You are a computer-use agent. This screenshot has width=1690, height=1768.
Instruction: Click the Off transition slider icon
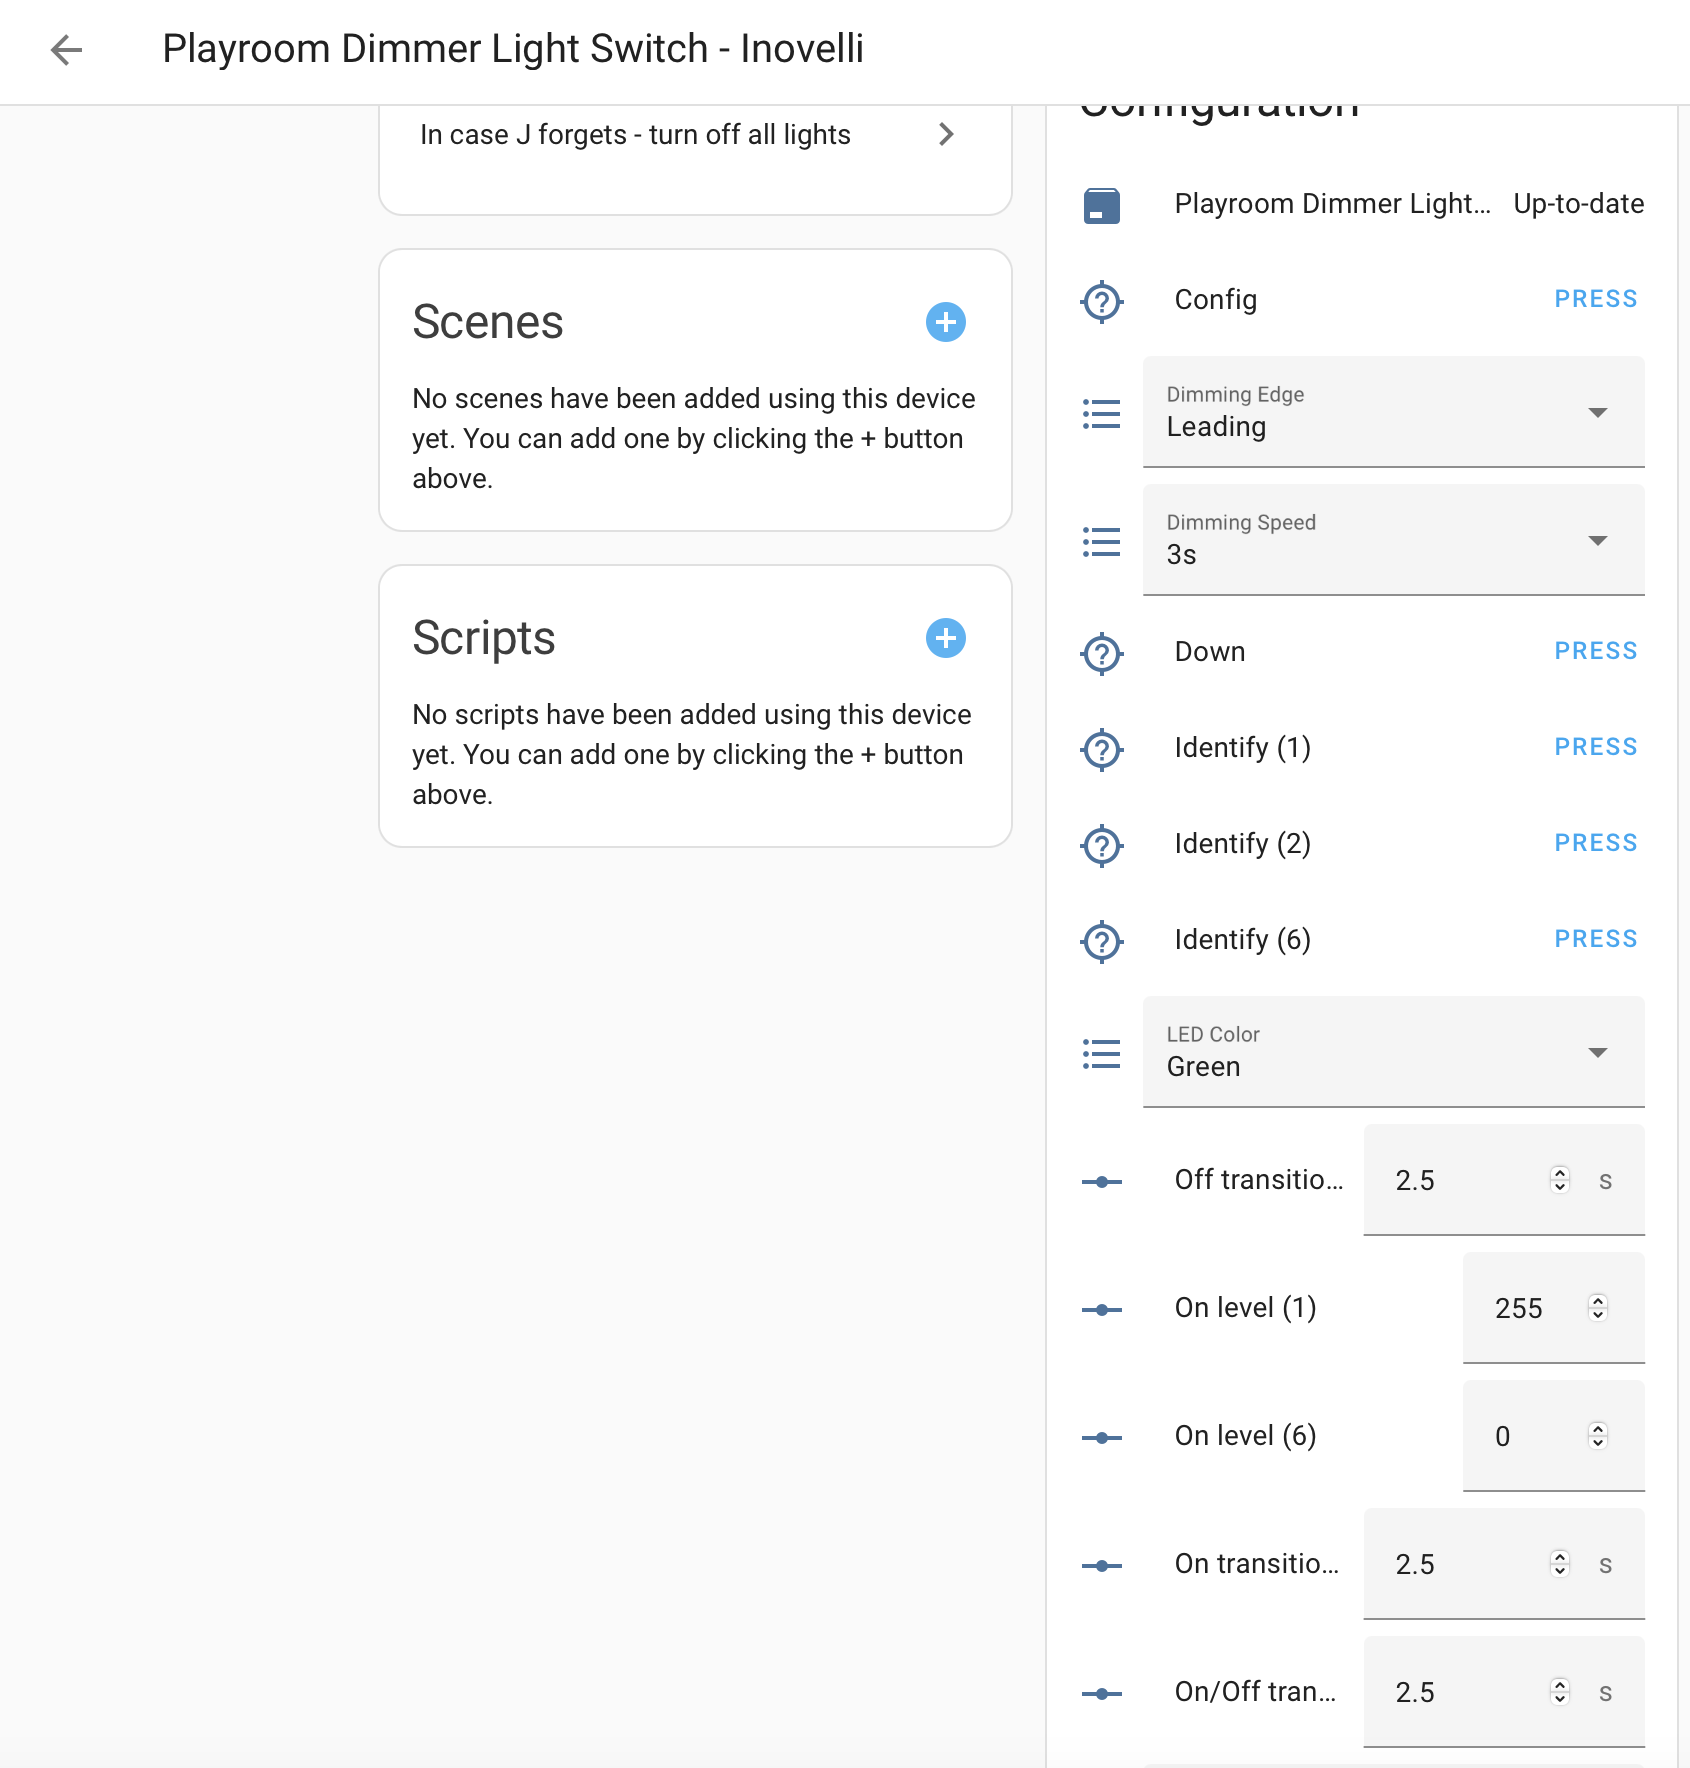tap(1102, 1181)
